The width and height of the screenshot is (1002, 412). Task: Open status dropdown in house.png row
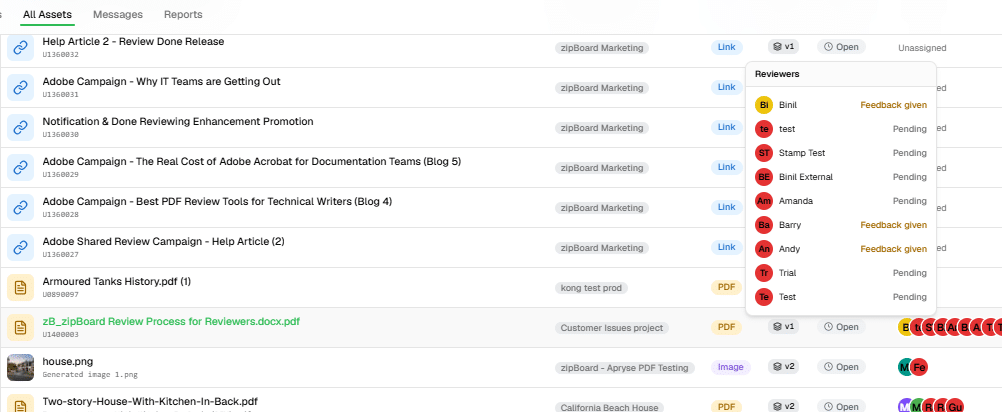click(x=841, y=367)
